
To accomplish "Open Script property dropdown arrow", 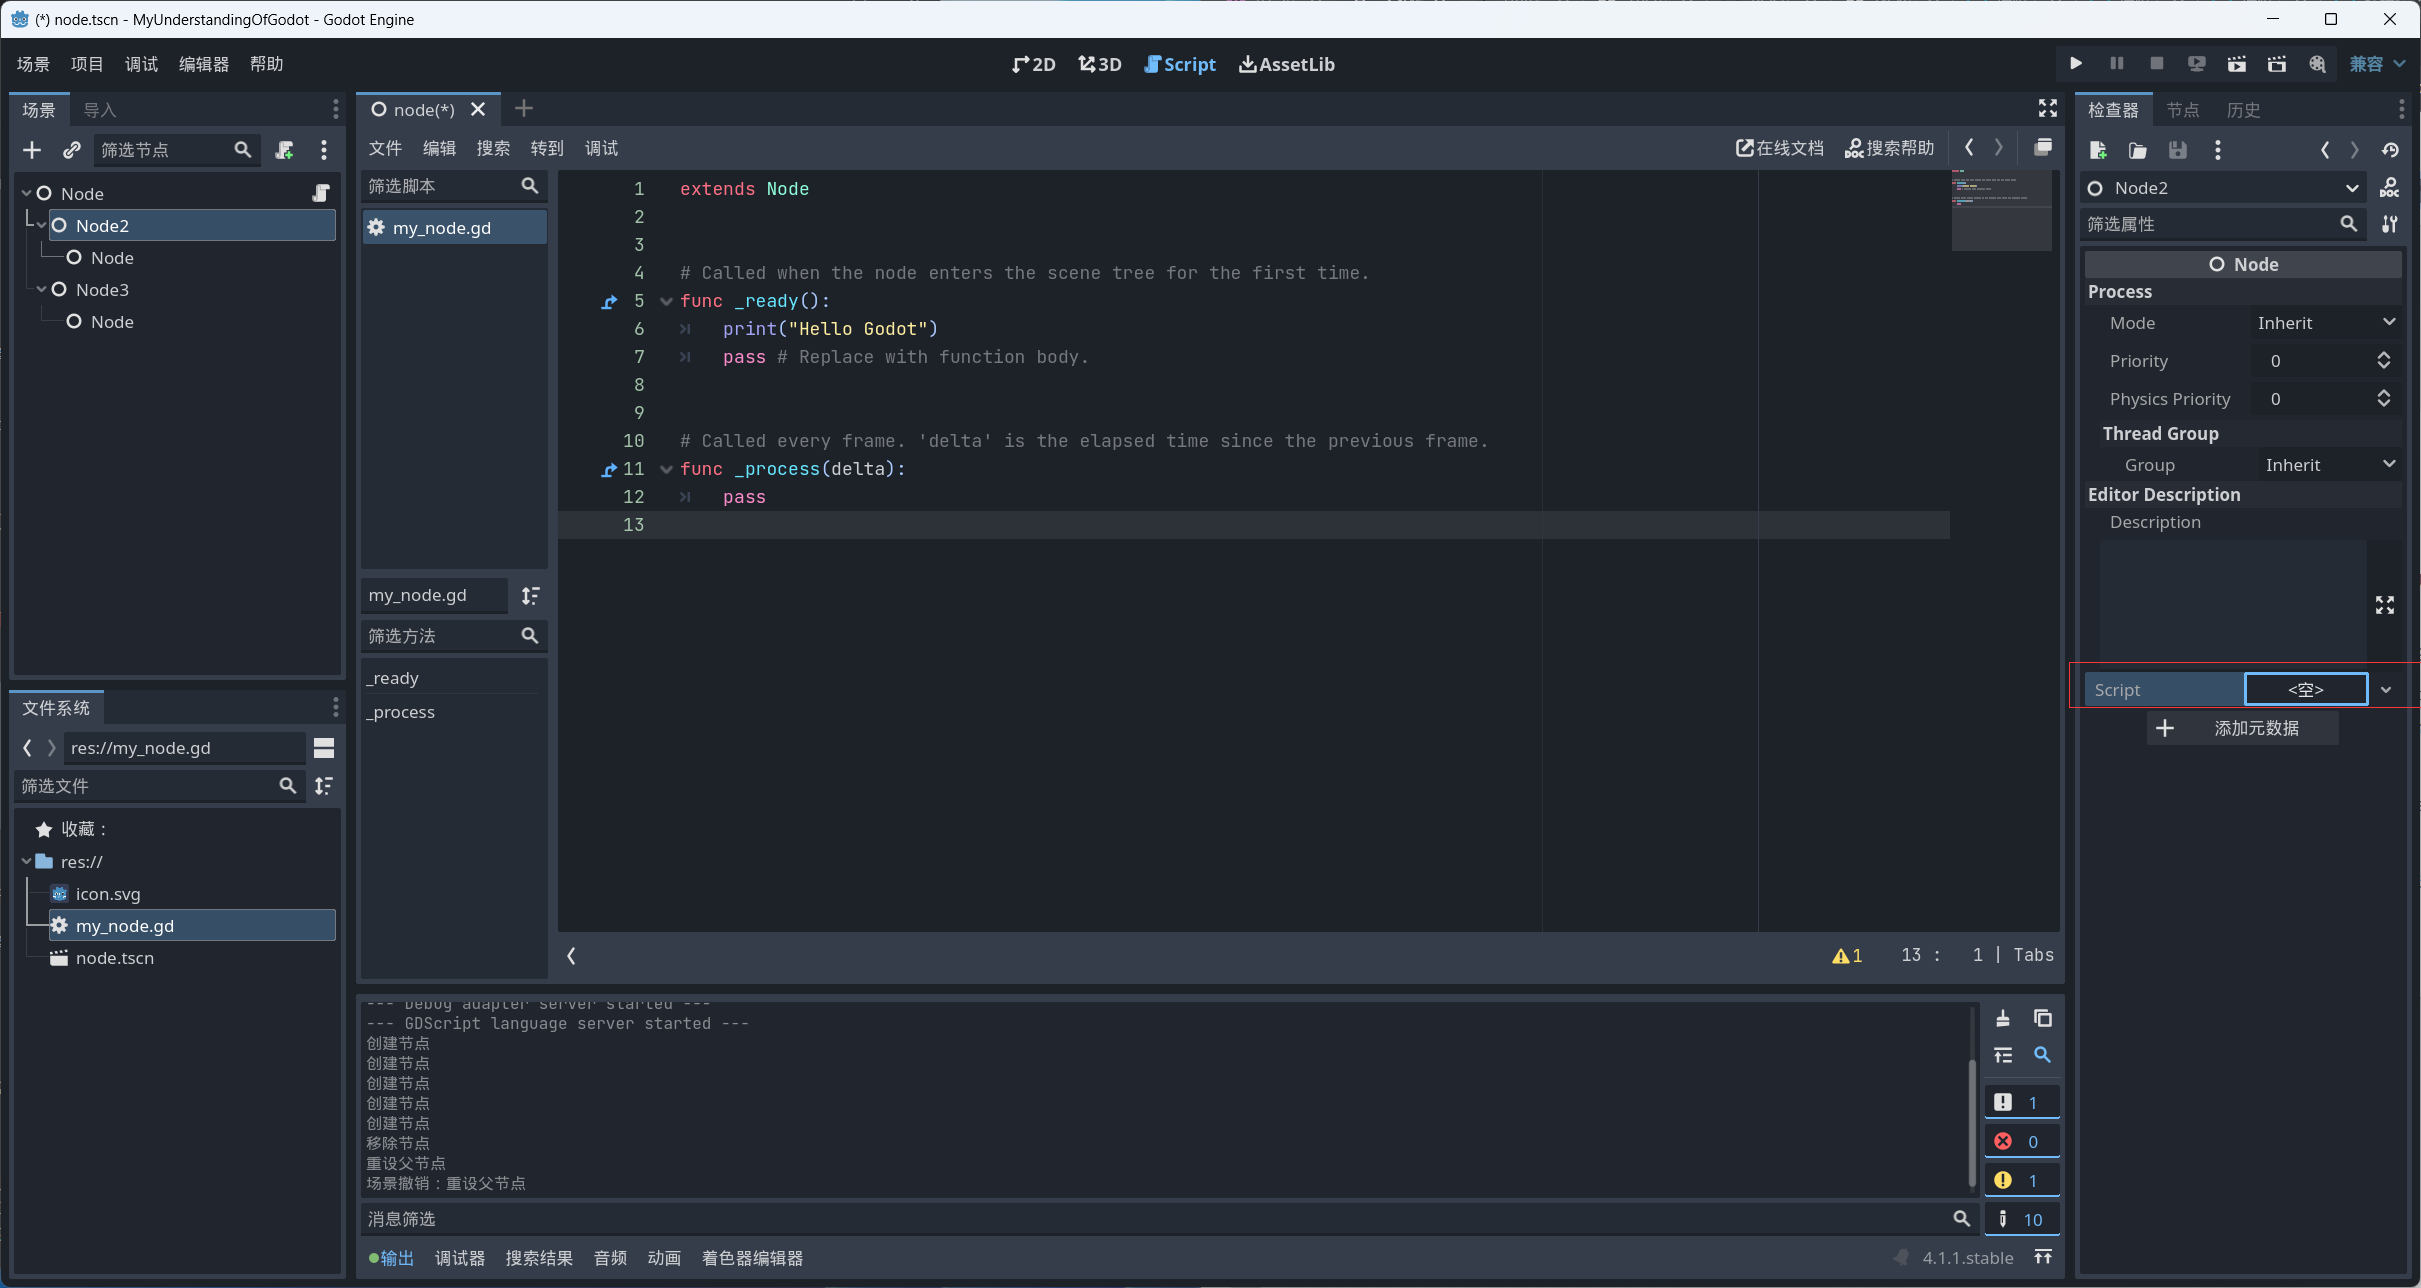I will click(x=2386, y=690).
